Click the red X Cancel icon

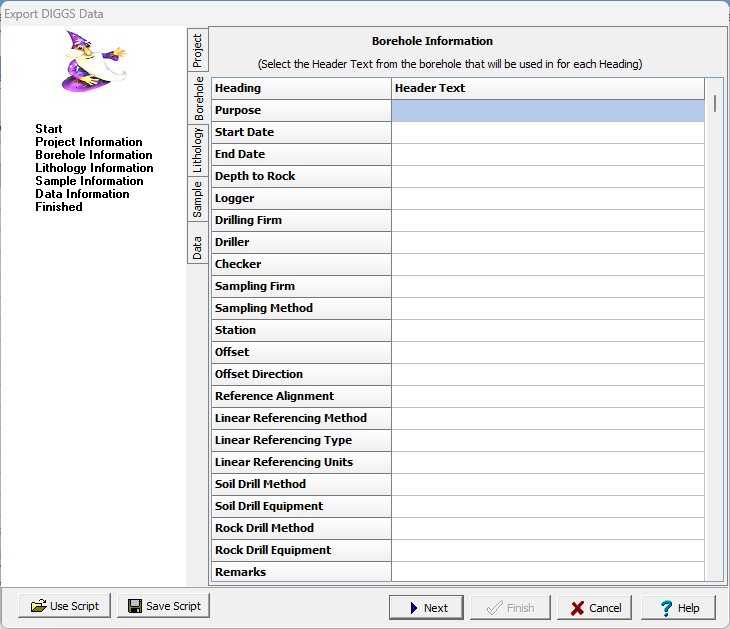tap(577, 607)
